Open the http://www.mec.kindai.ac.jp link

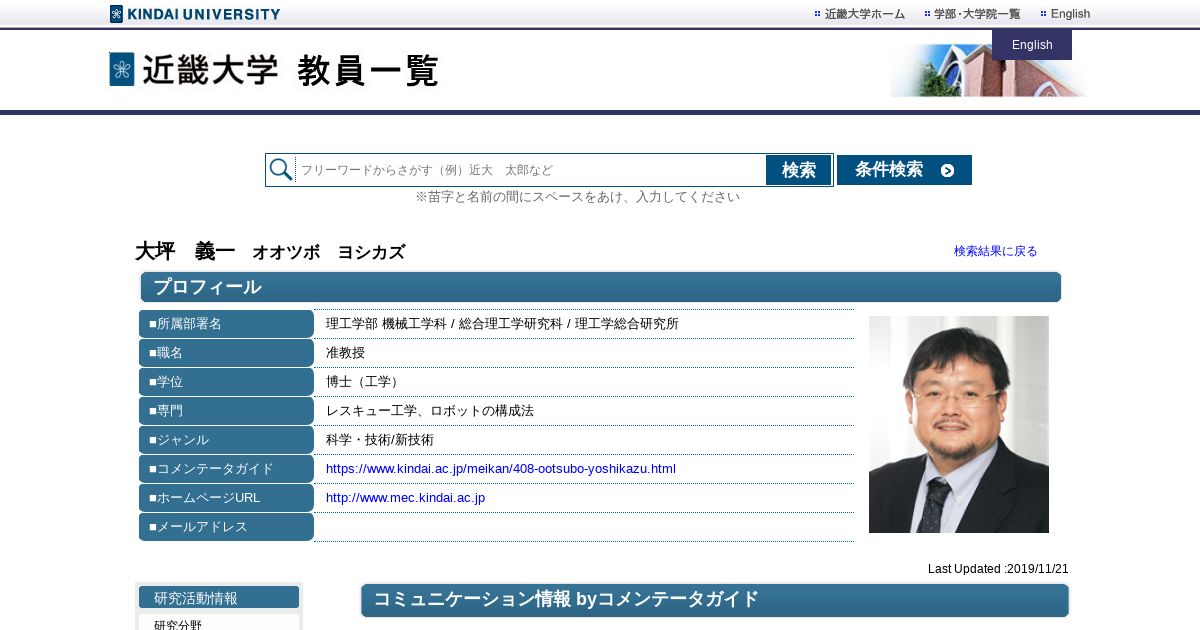click(405, 498)
